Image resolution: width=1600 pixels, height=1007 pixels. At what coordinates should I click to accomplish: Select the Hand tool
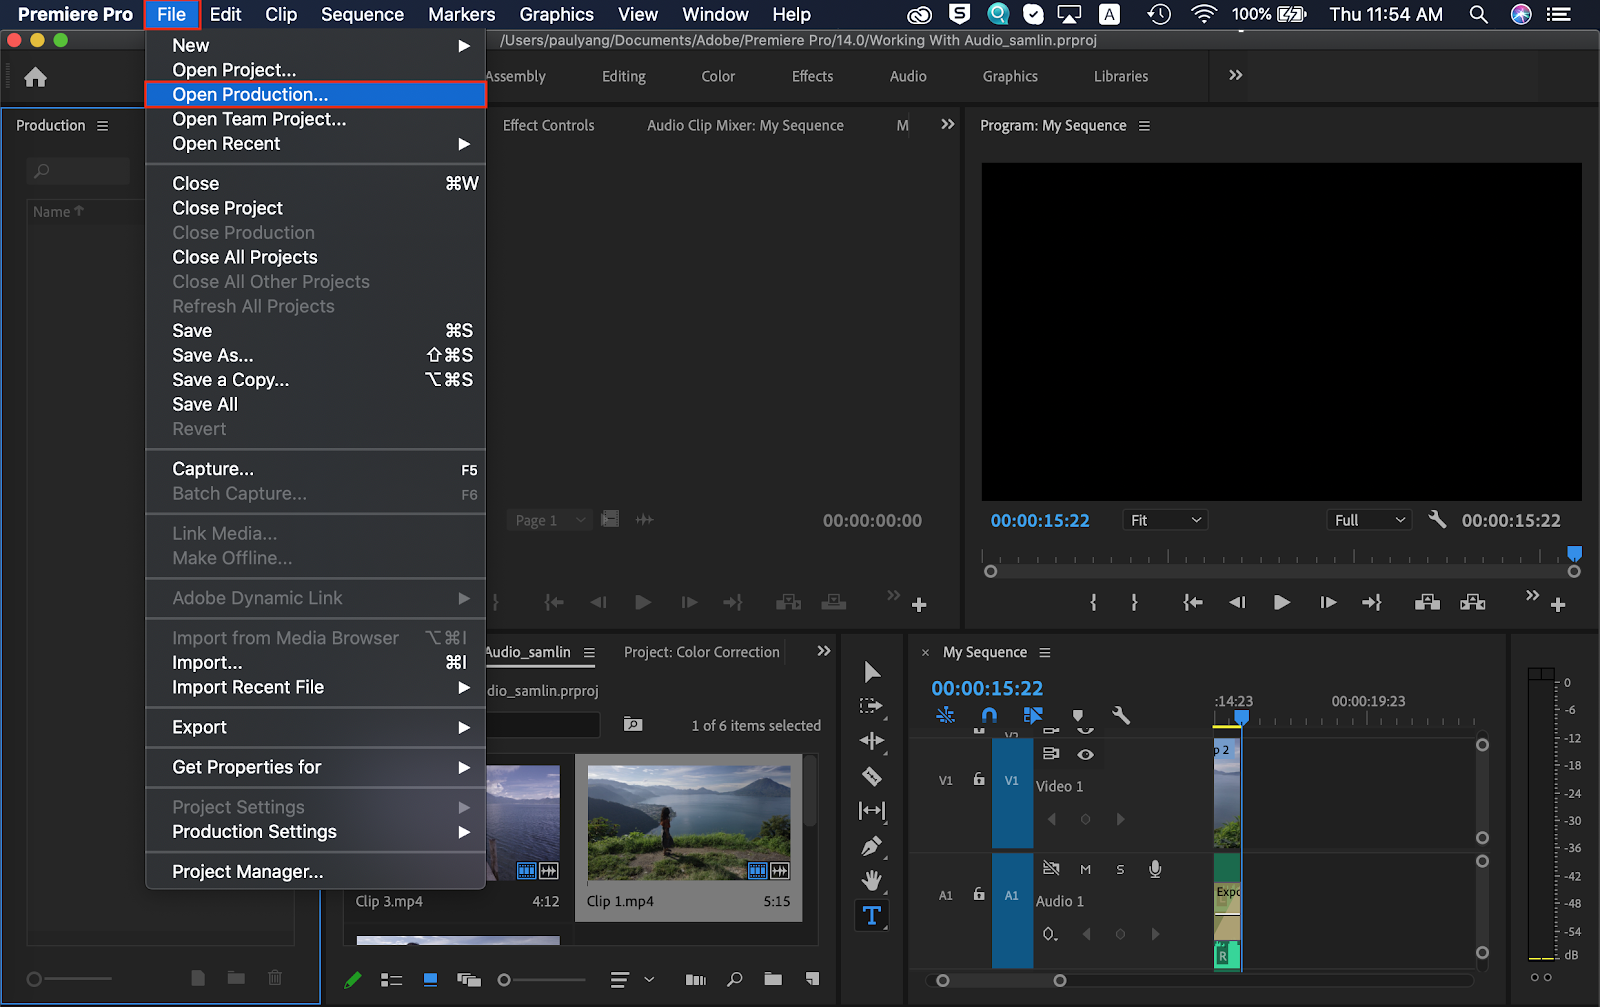click(x=872, y=881)
